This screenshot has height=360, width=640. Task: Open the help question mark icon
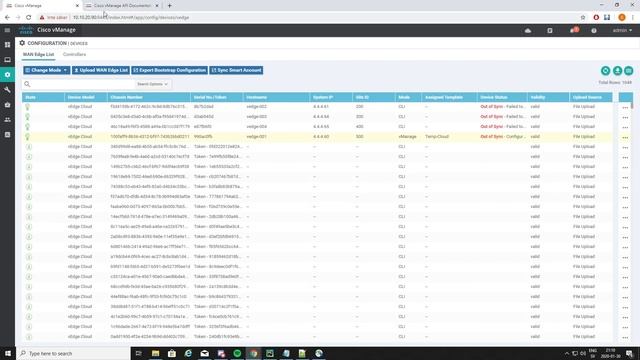tap(594, 31)
